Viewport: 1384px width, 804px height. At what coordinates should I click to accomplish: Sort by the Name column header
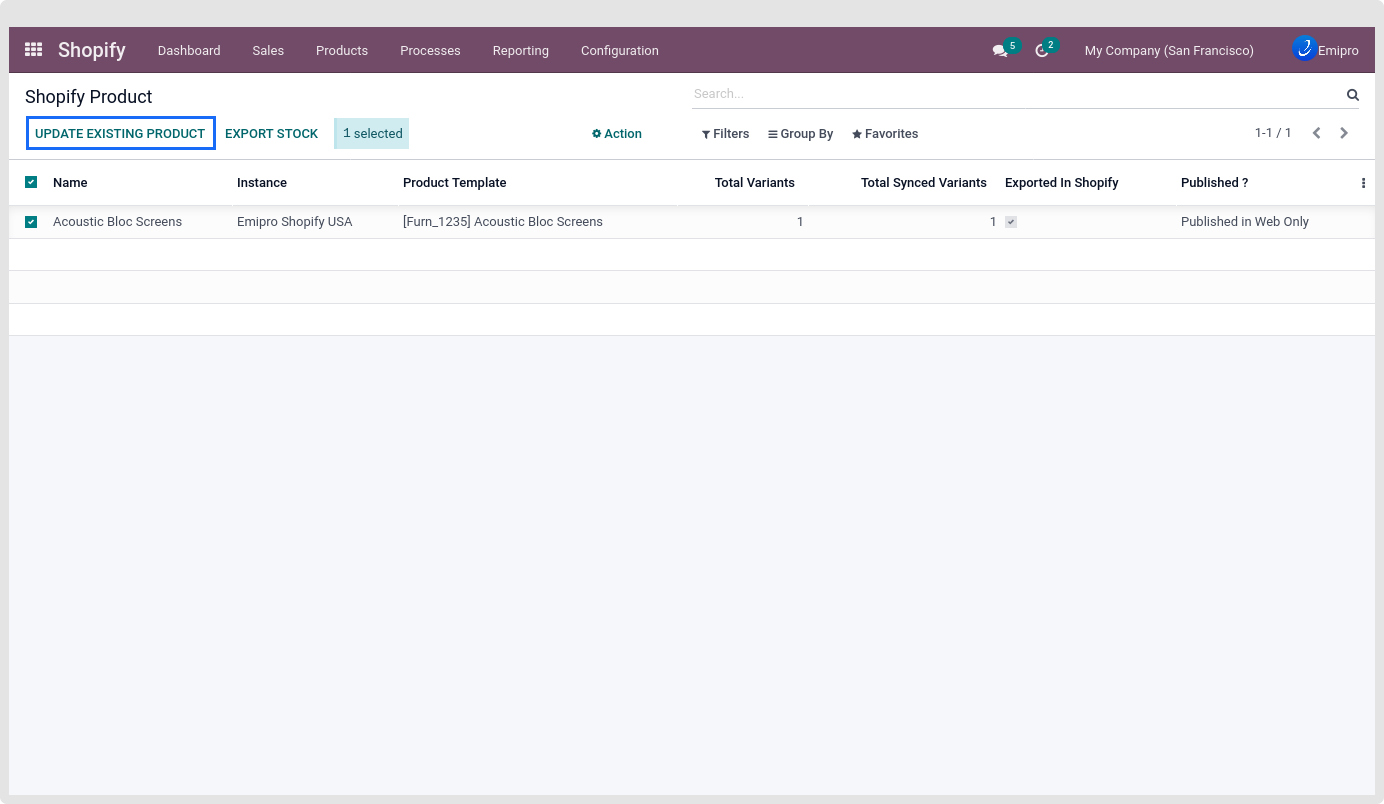pos(70,183)
